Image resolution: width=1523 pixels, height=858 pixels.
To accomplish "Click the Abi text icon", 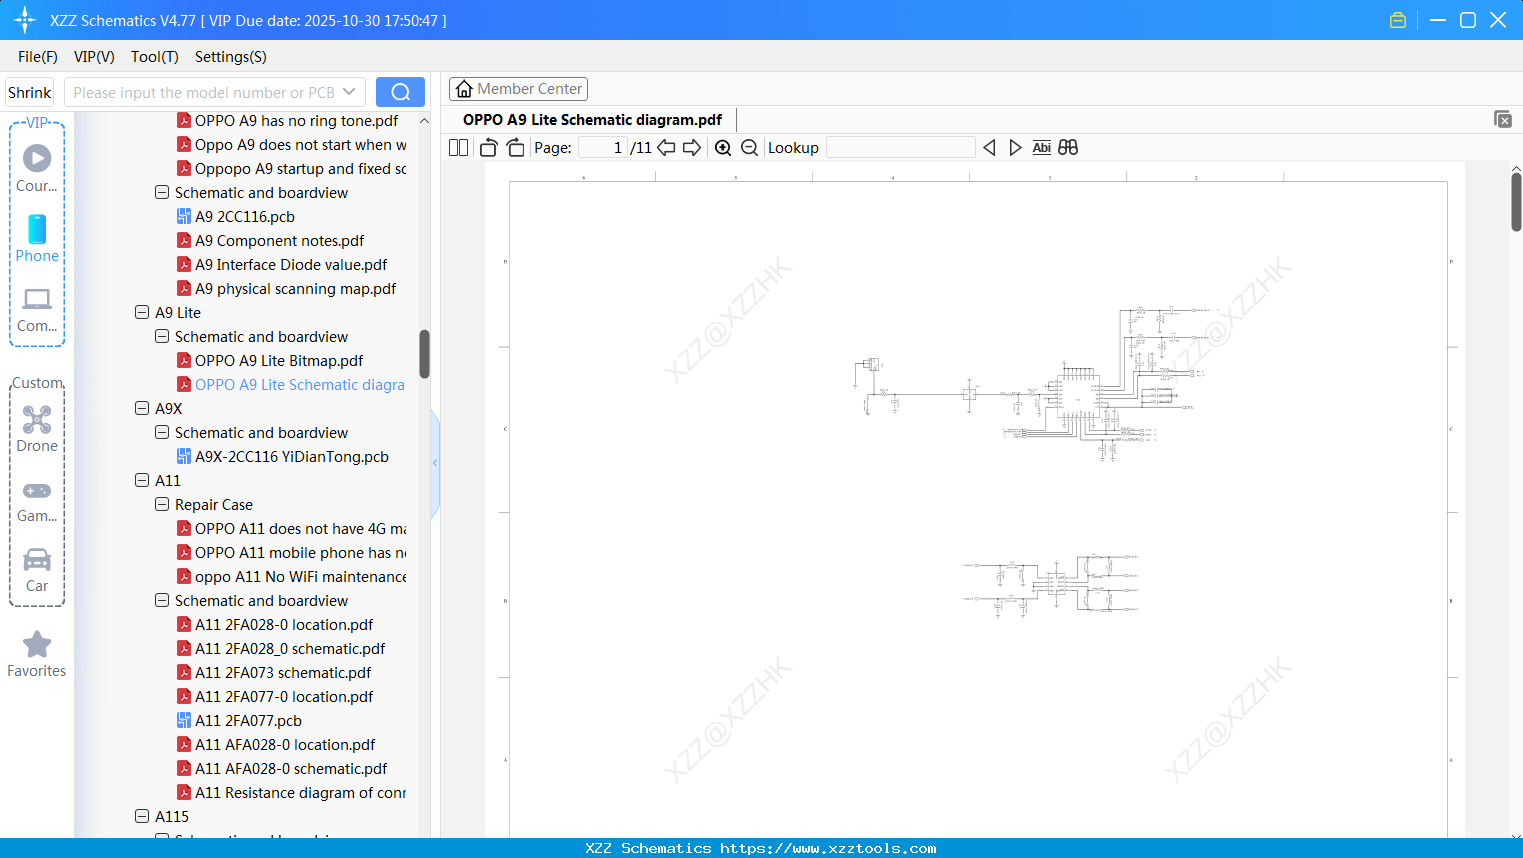I will pos(1042,148).
